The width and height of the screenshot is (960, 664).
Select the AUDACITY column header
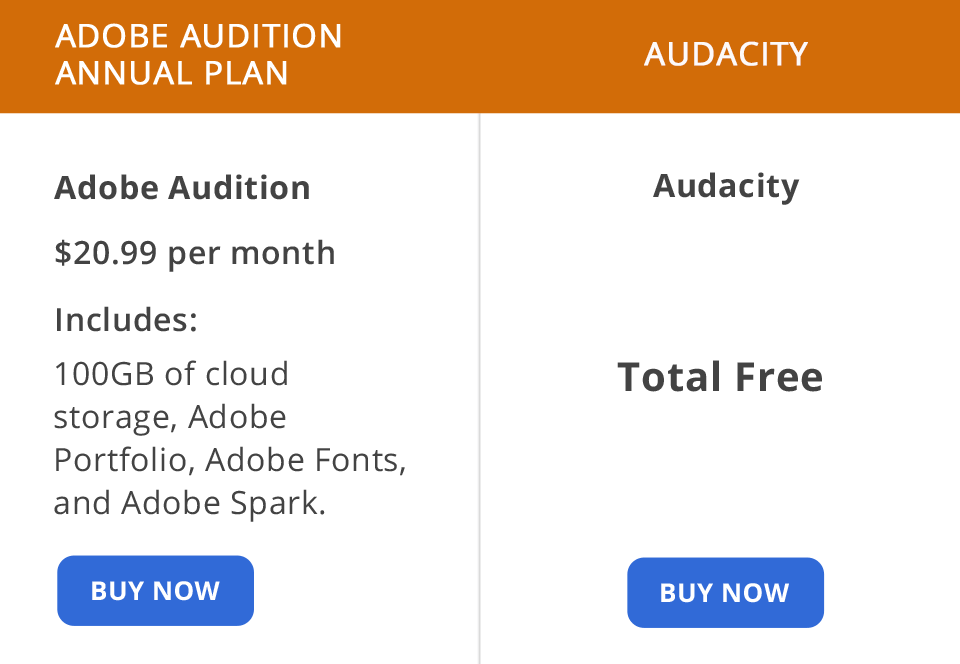tap(726, 55)
